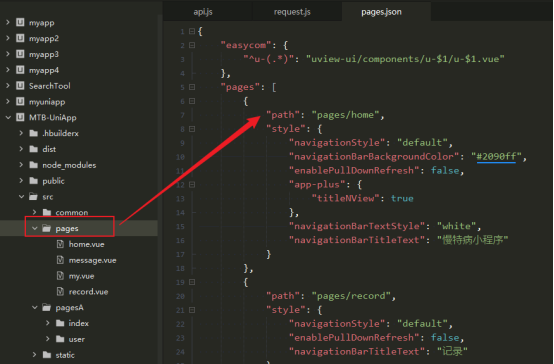
Task: Click the src open-folder icon
Action: pos(34,196)
